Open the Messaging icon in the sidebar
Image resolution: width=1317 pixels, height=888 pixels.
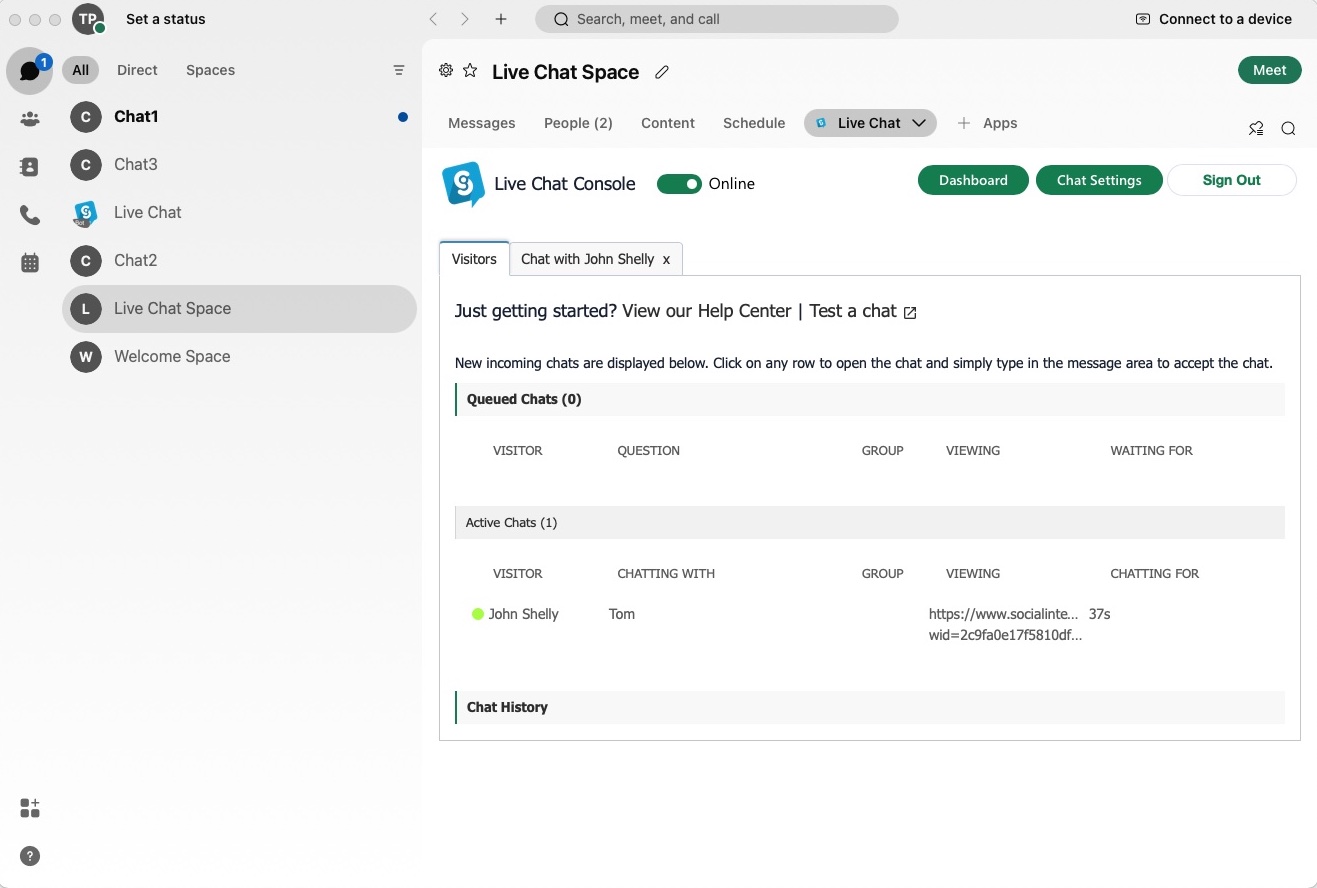coord(29,71)
